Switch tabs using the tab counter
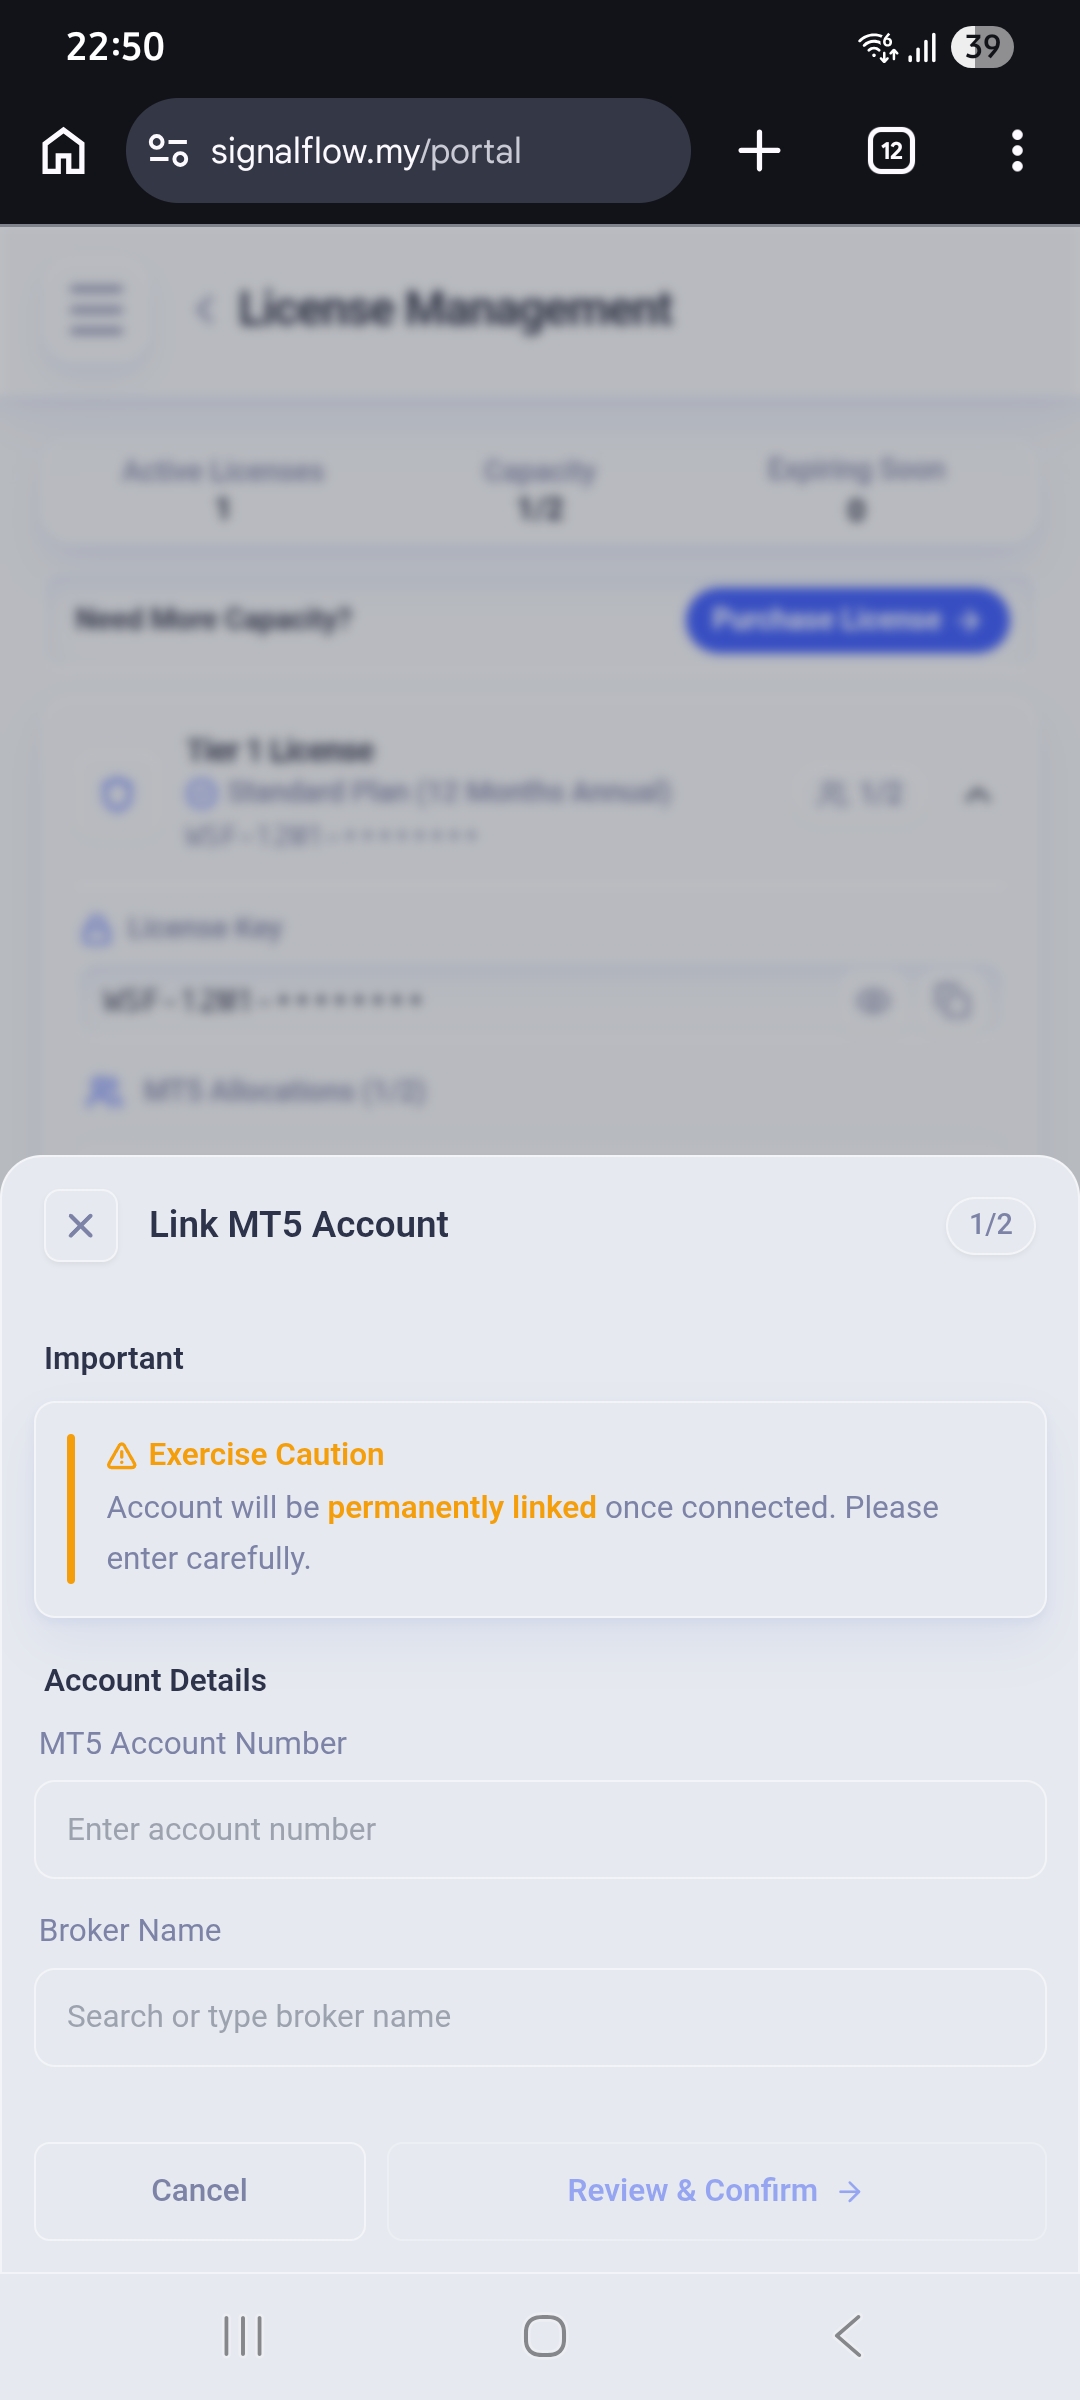Image resolution: width=1080 pixels, height=2400 pixels. [x=890, y=150]
